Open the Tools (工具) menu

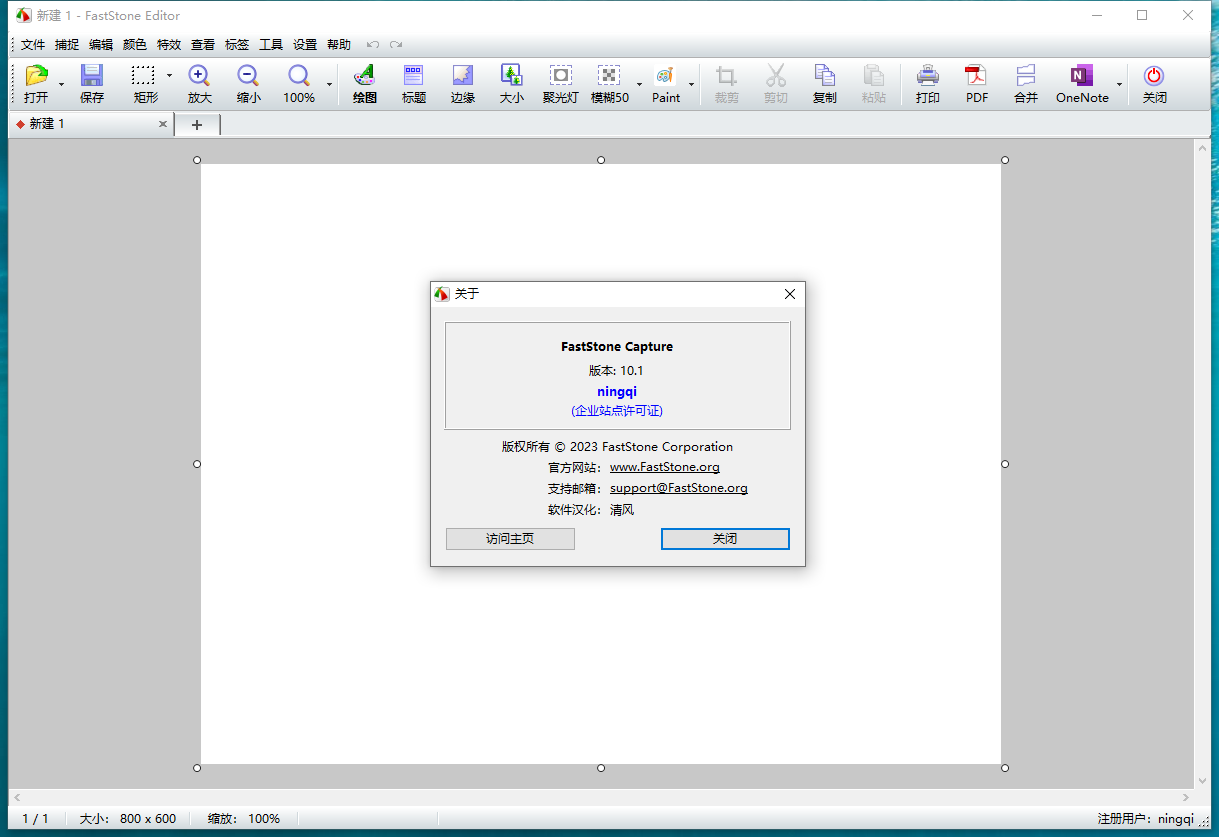coord(271,45)
